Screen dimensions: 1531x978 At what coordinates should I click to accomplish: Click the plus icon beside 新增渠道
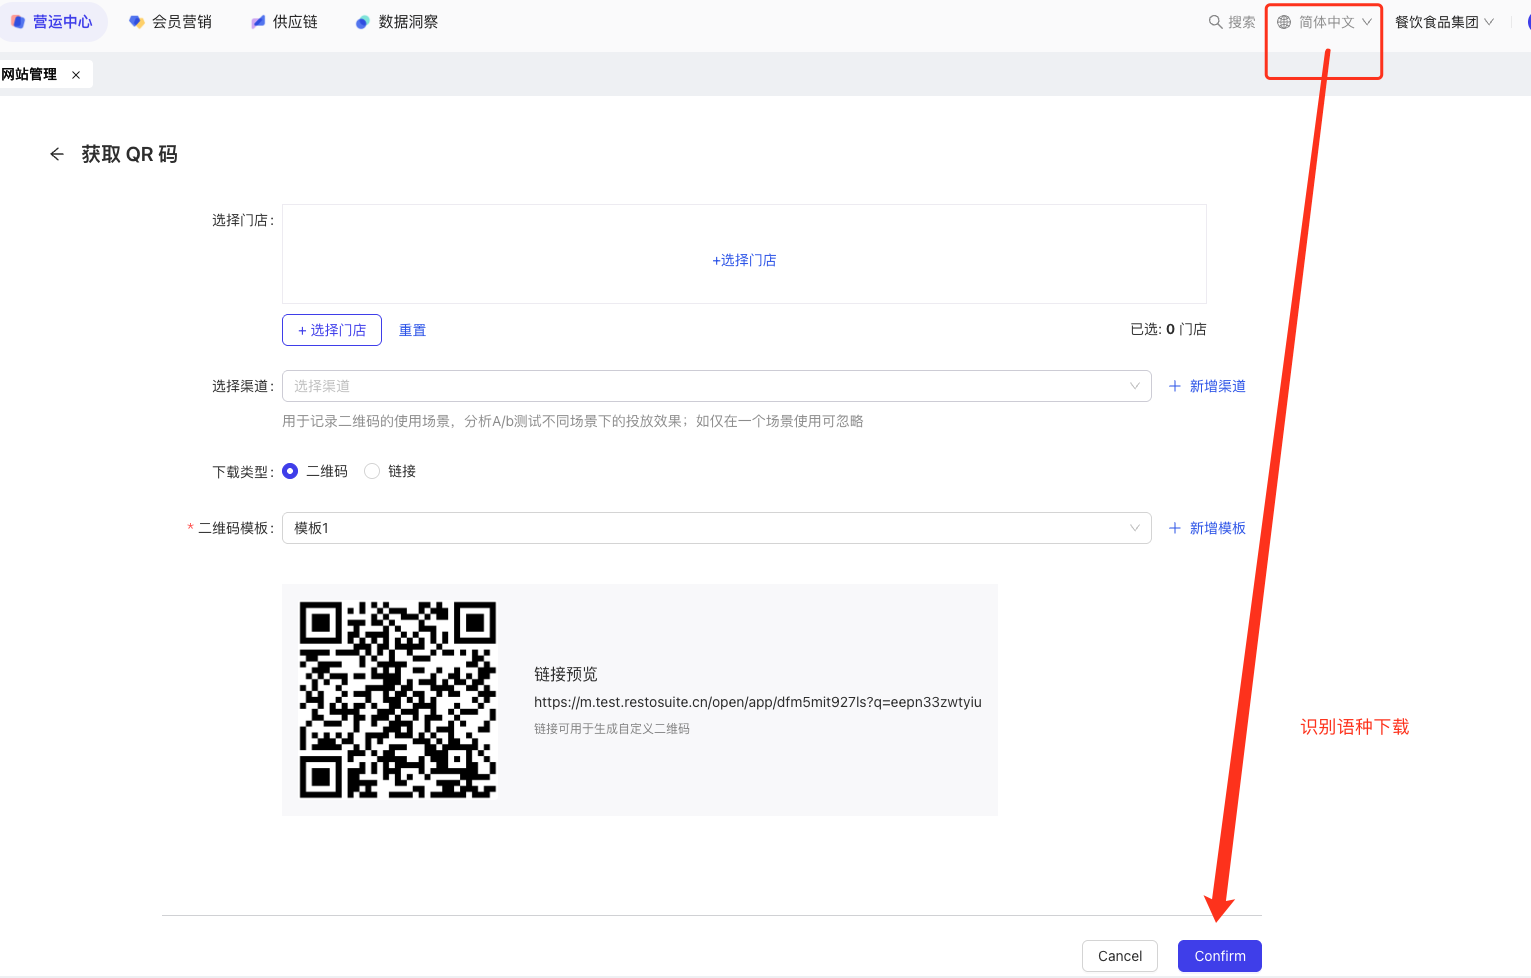click(1175, 386)
